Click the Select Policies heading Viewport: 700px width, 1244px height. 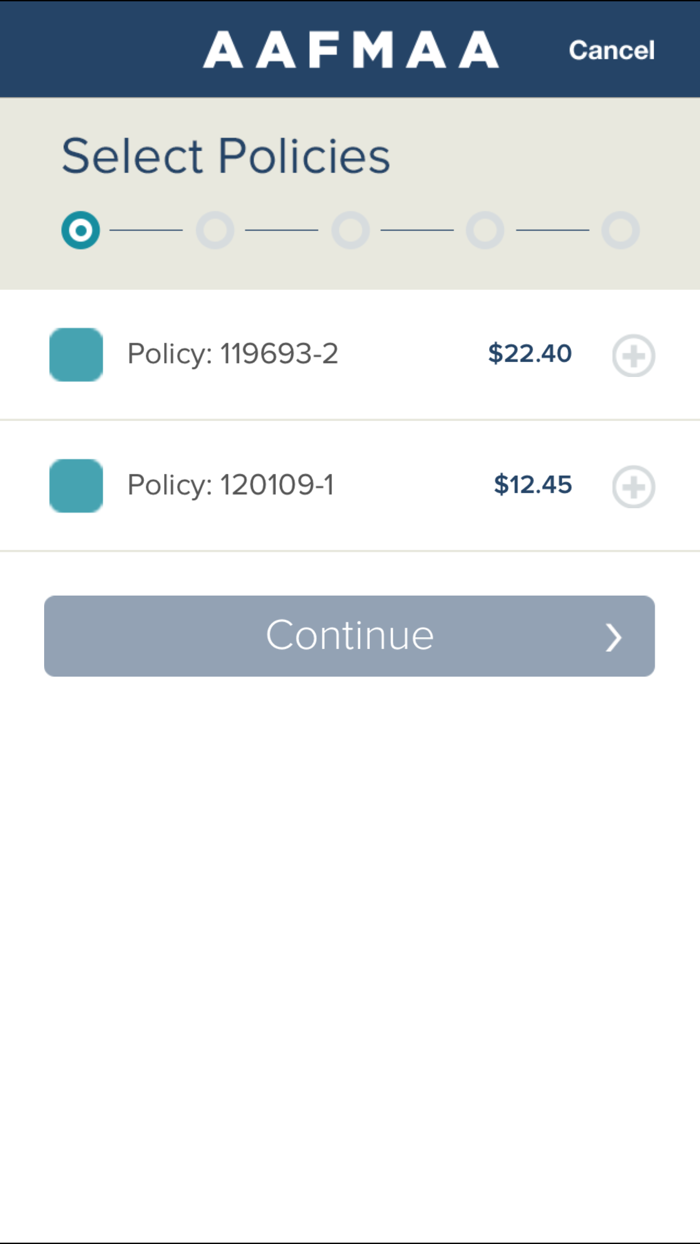tap(226, 157)
